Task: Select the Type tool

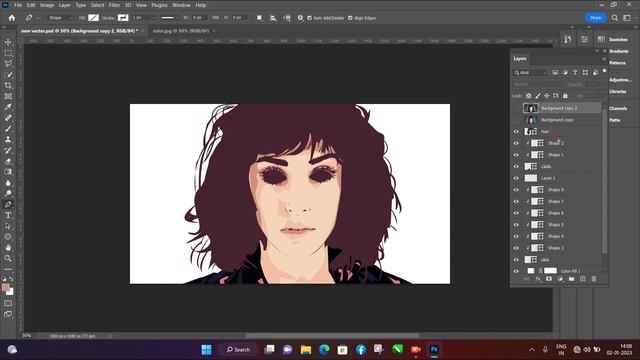Action: click(x=8, y=215)
